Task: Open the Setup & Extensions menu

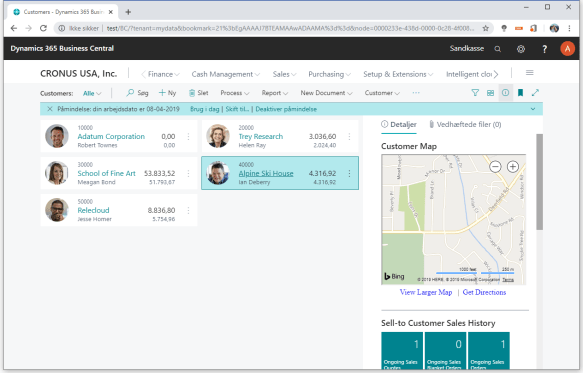Action: 398,74
